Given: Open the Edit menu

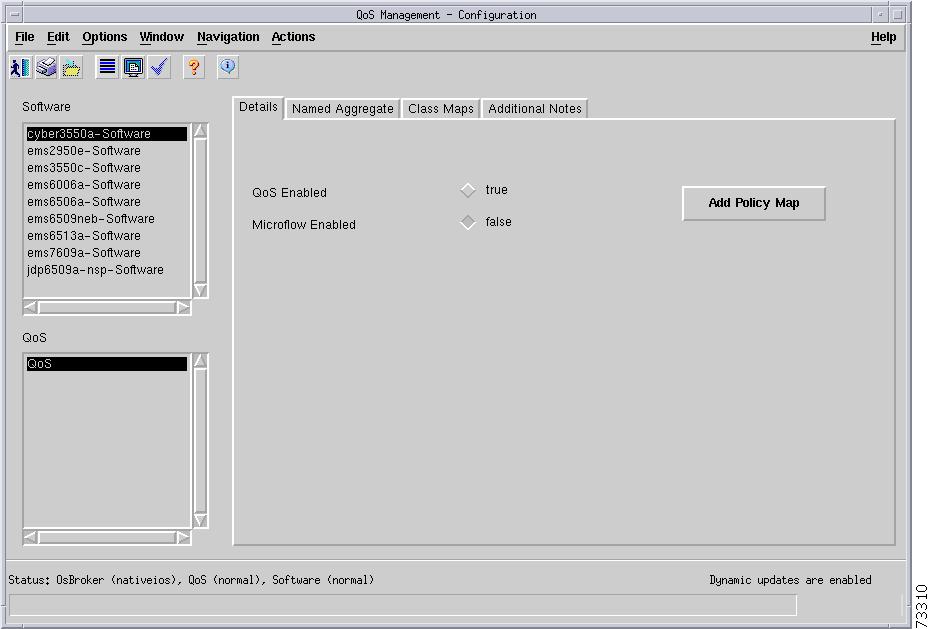Looking at the screenshot, I should coord(58,37).
